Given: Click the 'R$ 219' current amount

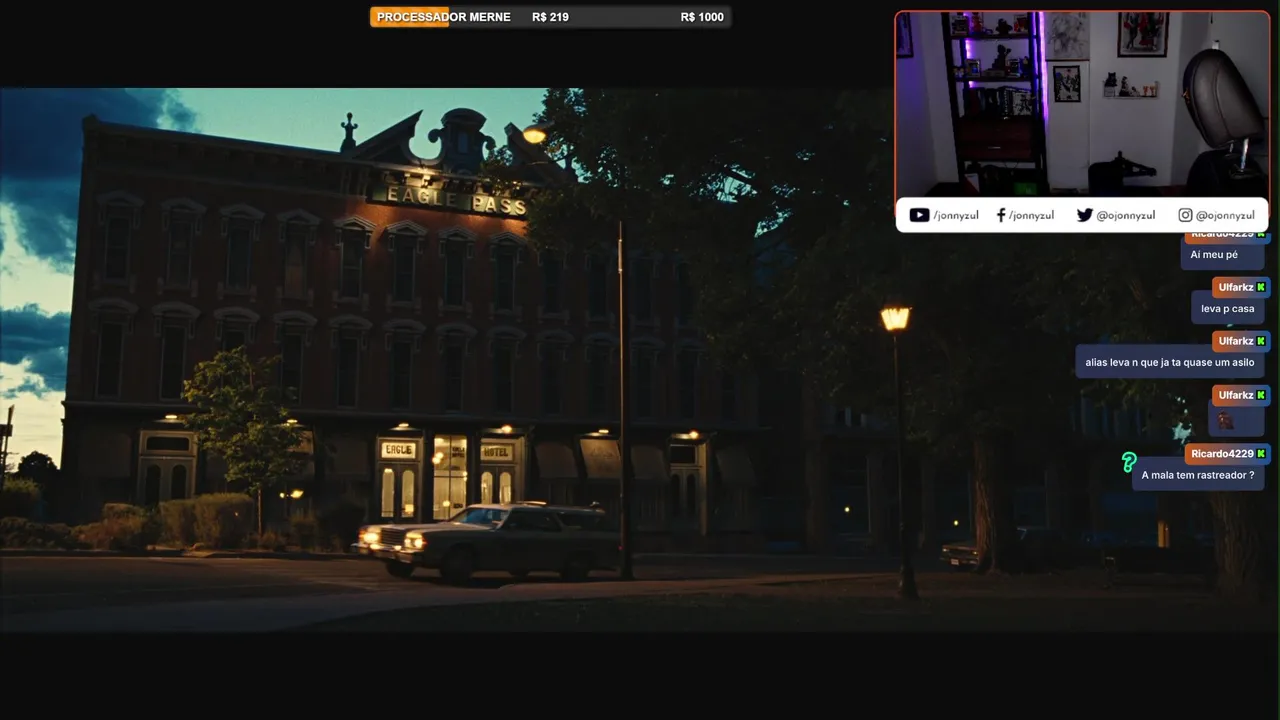Looking at the screenshot, I should pos(550,17).
